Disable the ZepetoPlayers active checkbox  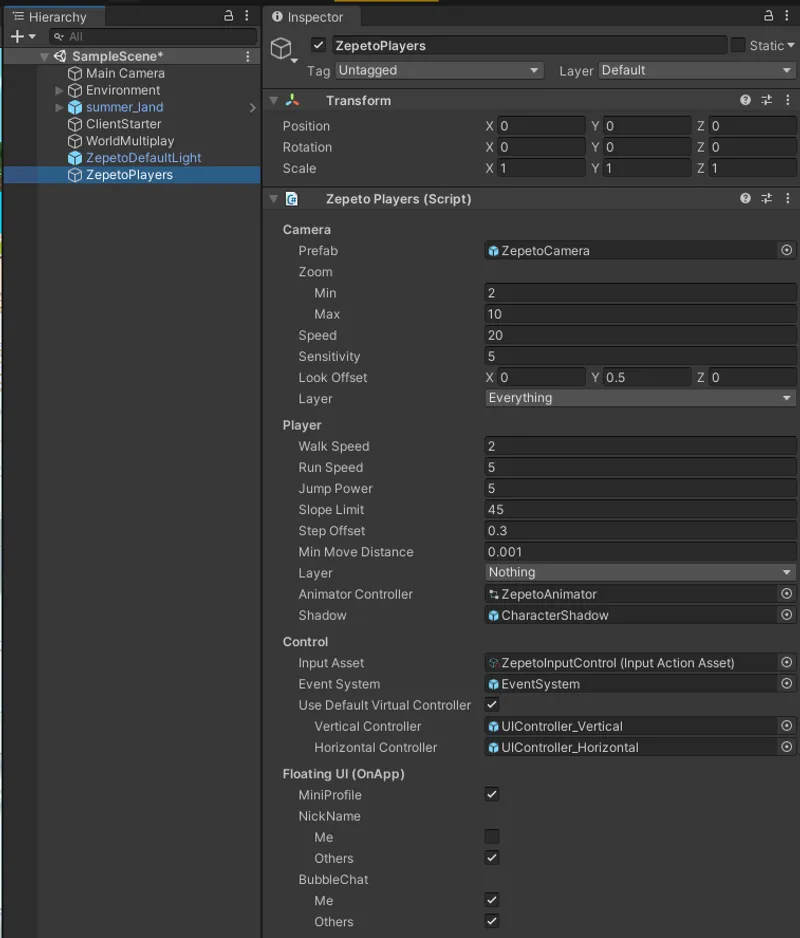coord(318,44)
